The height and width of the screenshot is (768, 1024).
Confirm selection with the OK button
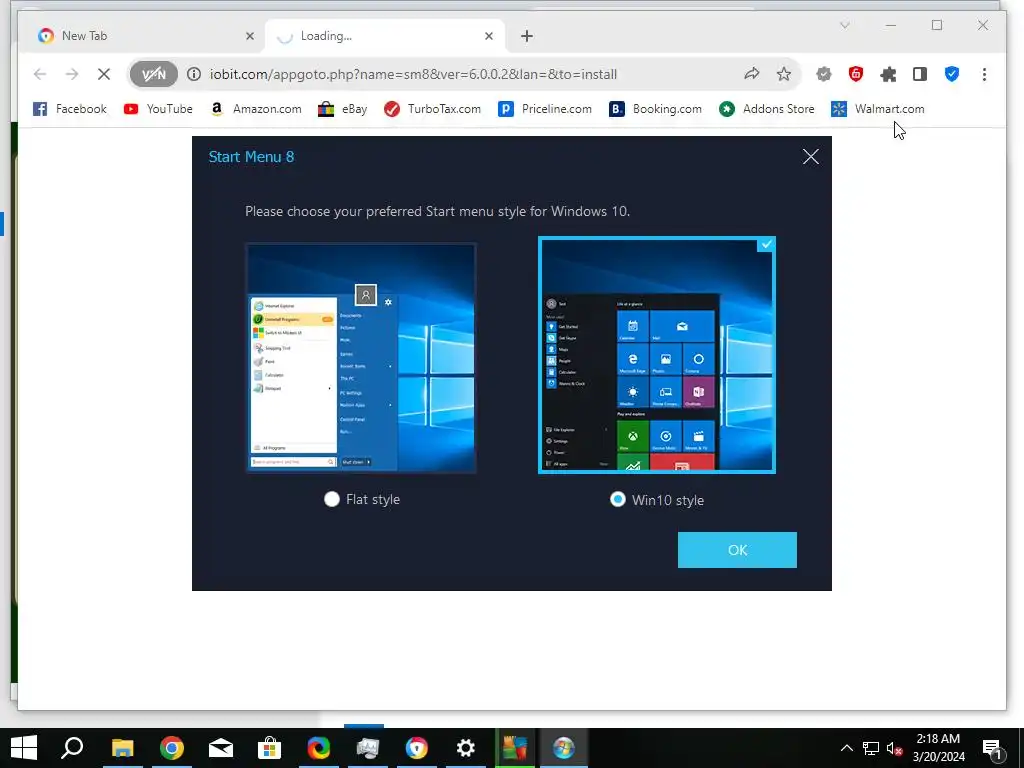pyautogui.click(x=737, y=550)
